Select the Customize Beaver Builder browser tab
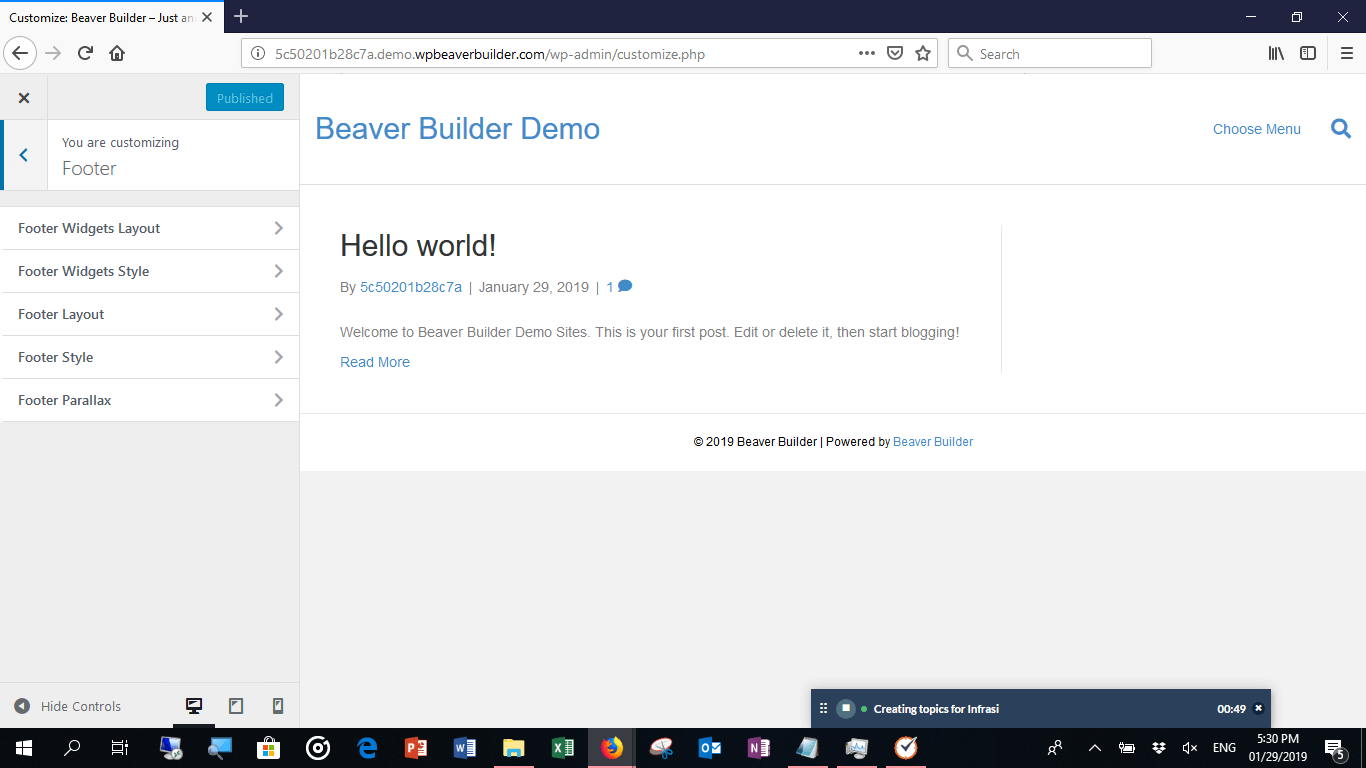The image size is (1366, 768). [100, 16]
